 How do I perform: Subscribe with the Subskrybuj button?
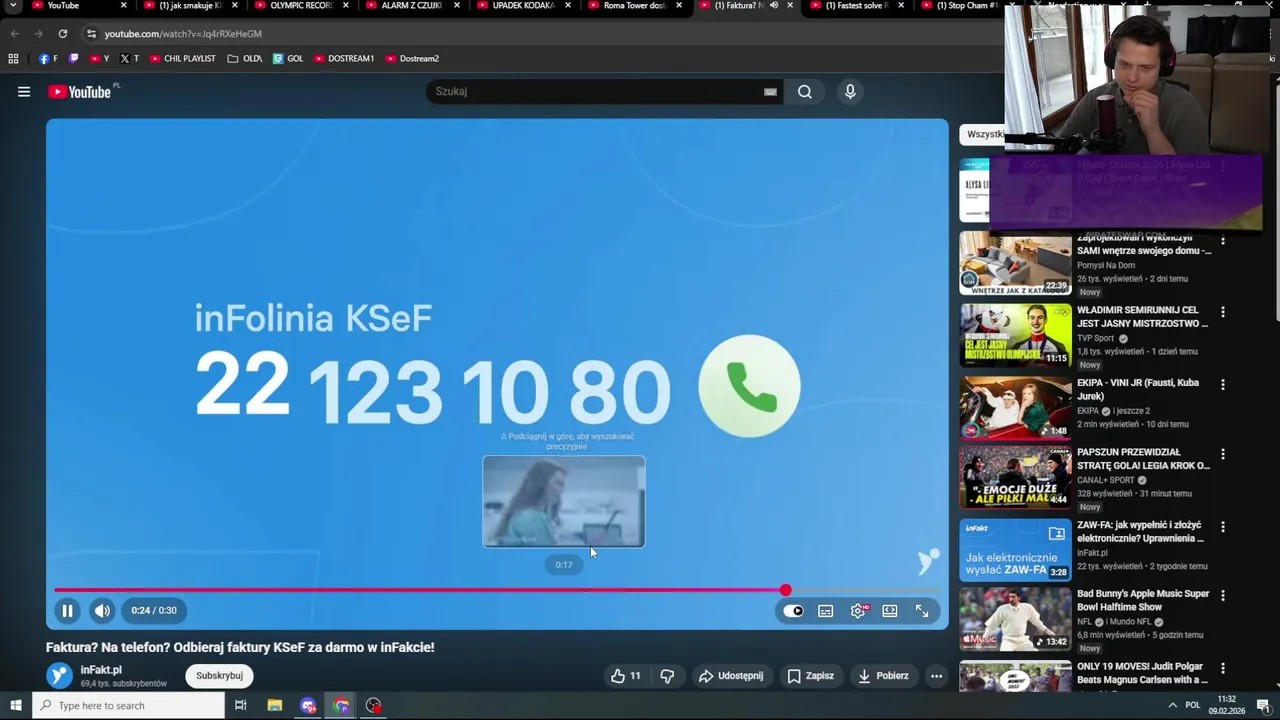coord(219,676)
